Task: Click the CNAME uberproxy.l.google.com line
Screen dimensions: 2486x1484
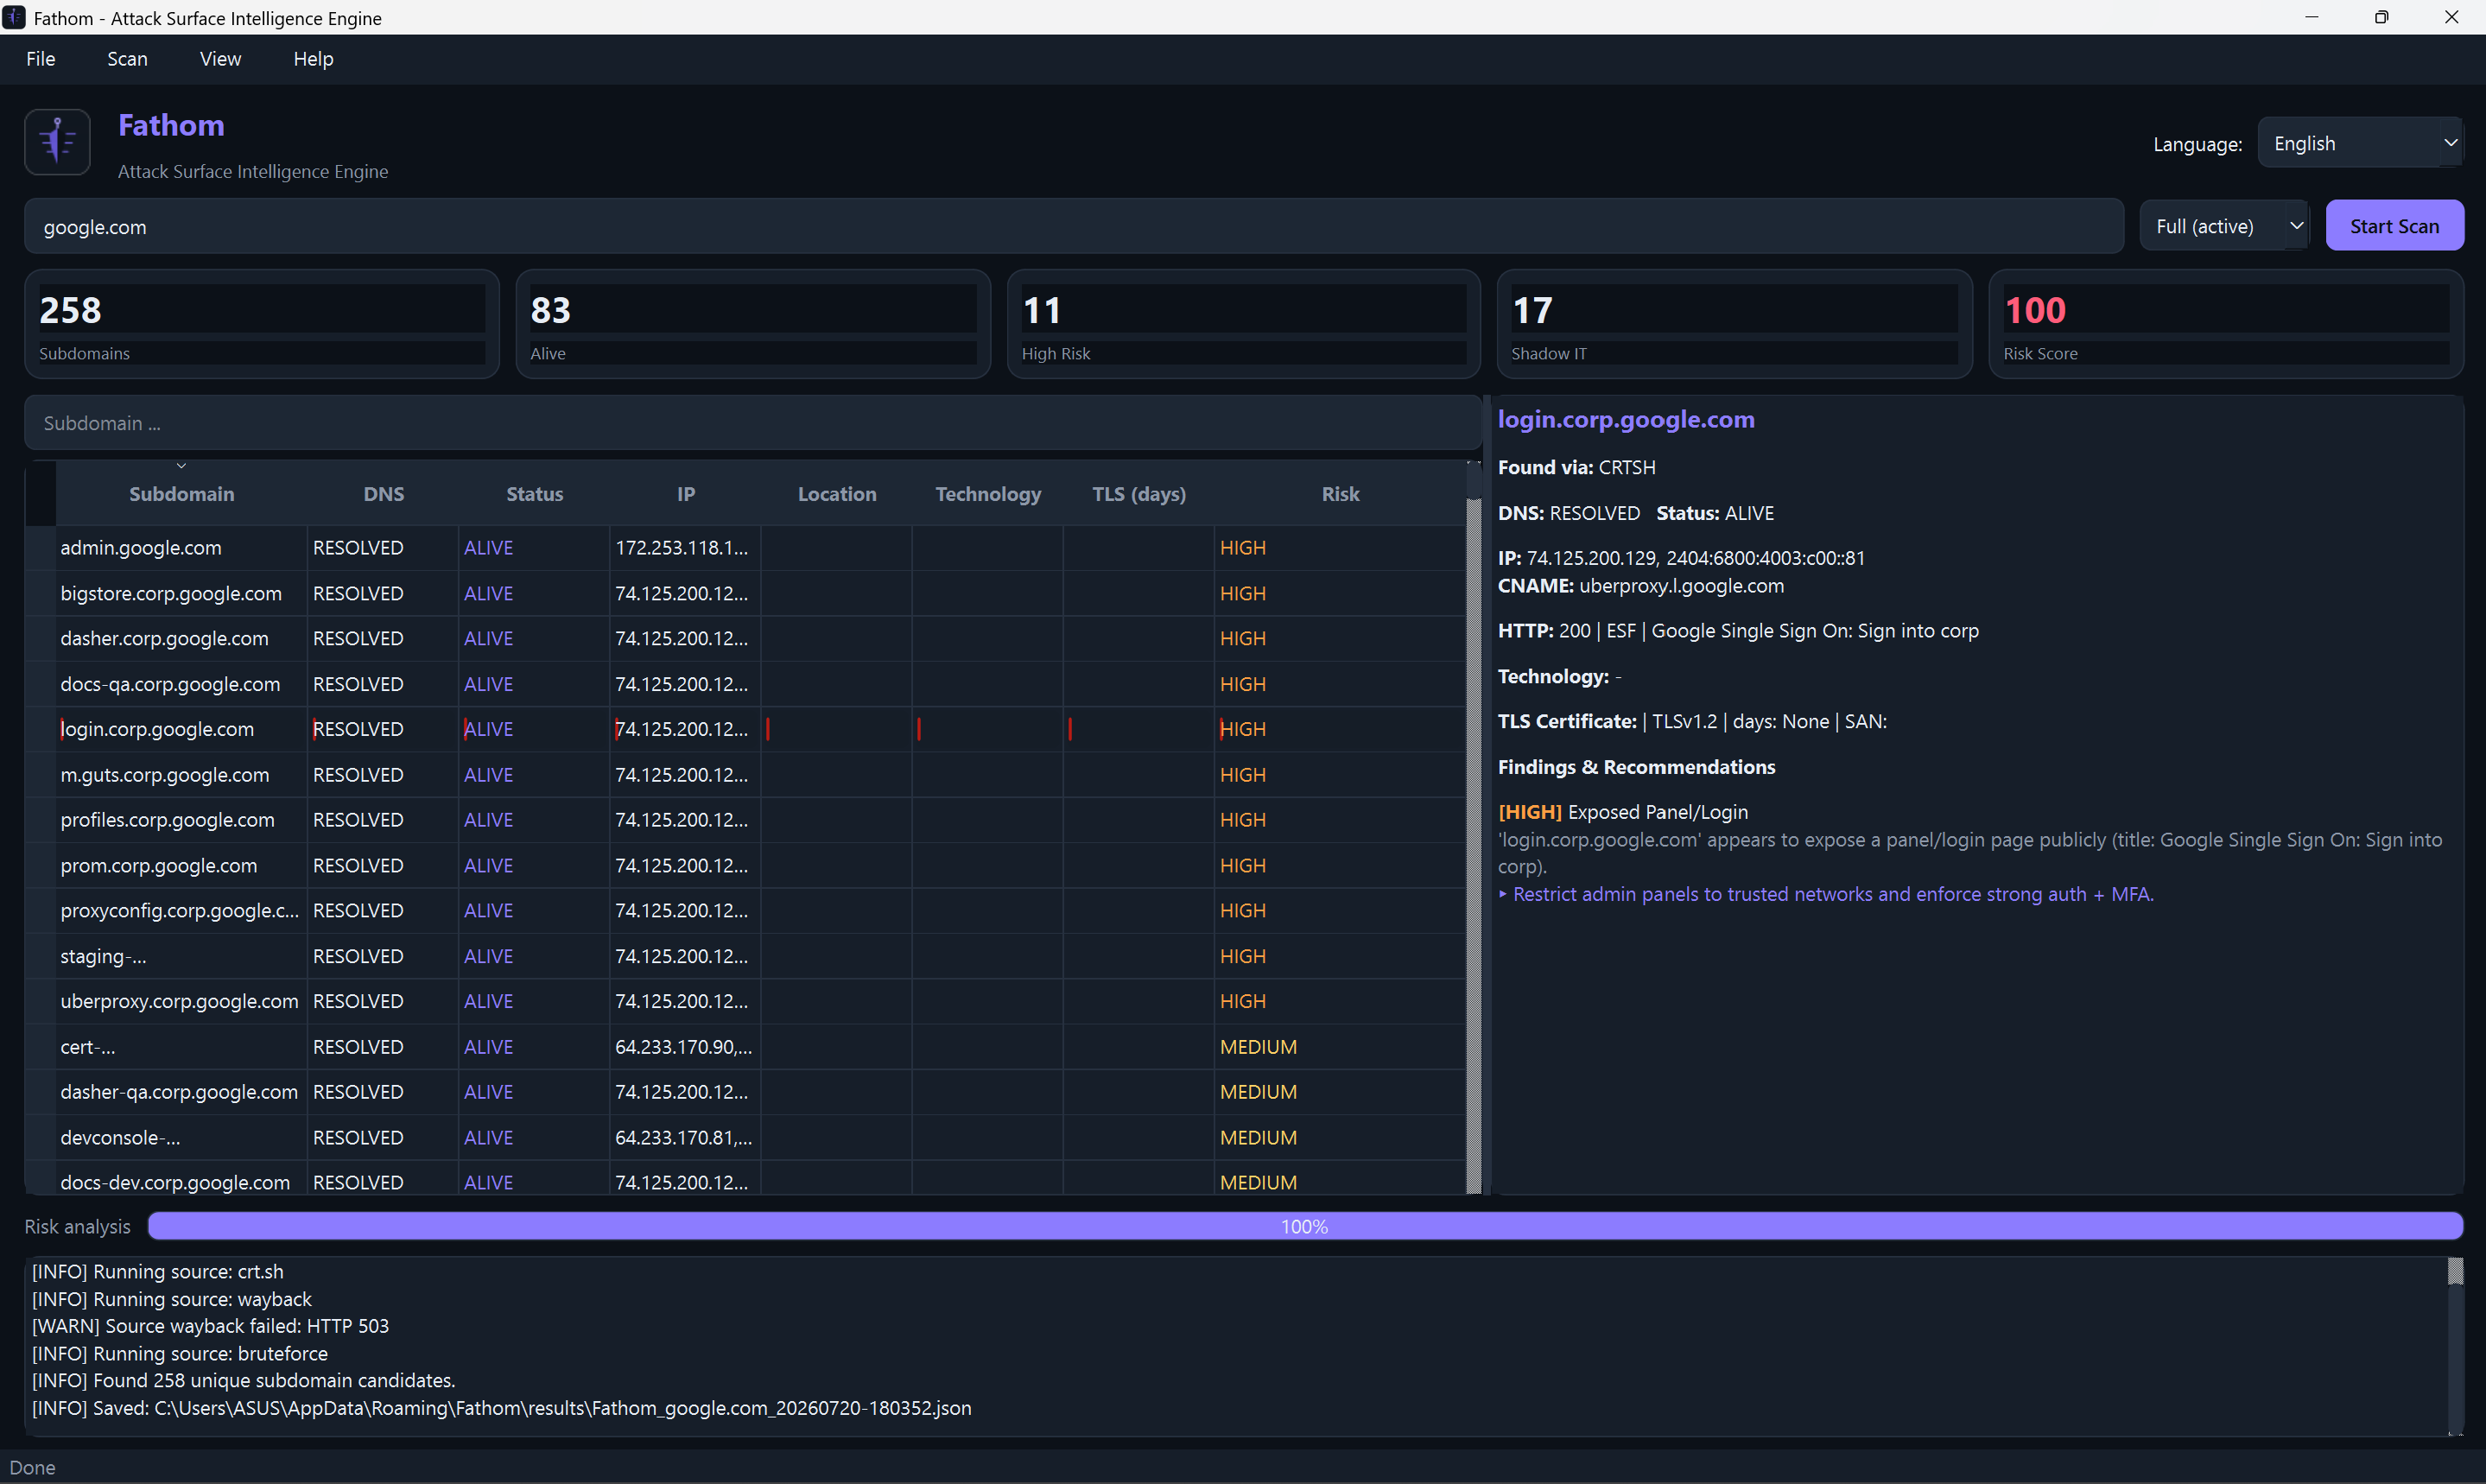Action: (x=1641, y=586)
